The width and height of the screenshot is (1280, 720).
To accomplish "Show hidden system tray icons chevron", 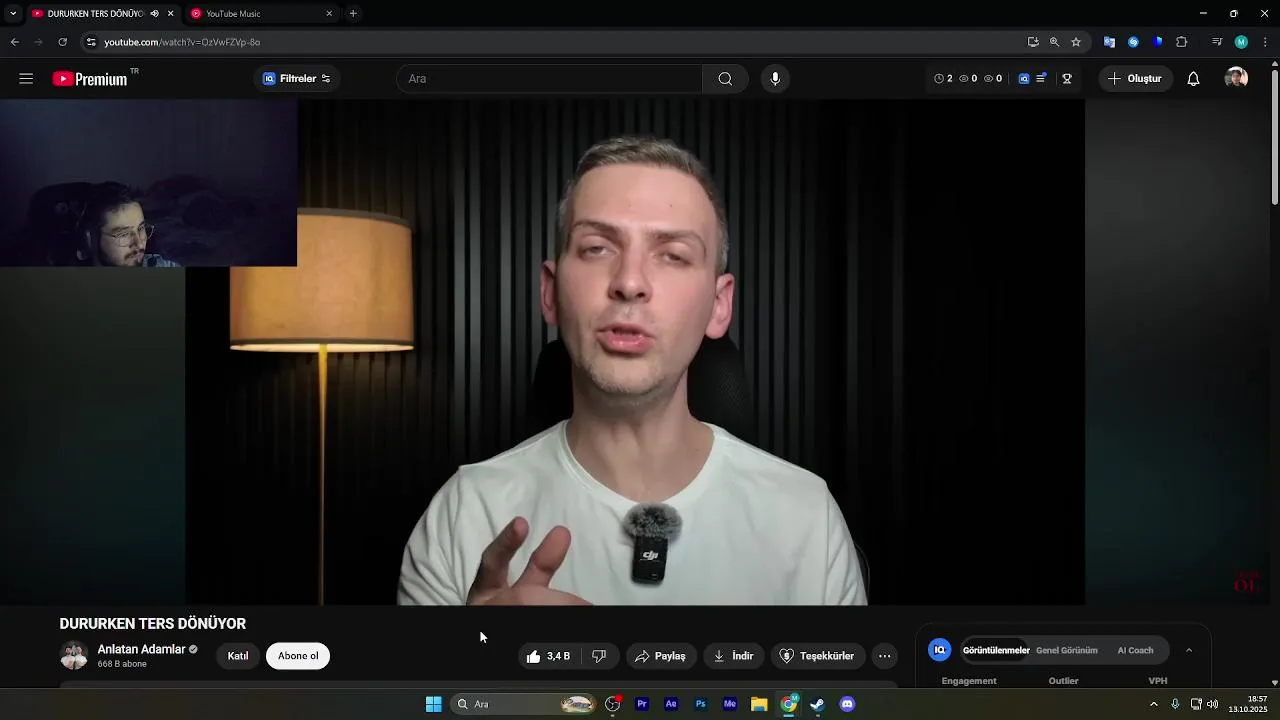I will click(x=1154, y=704).
